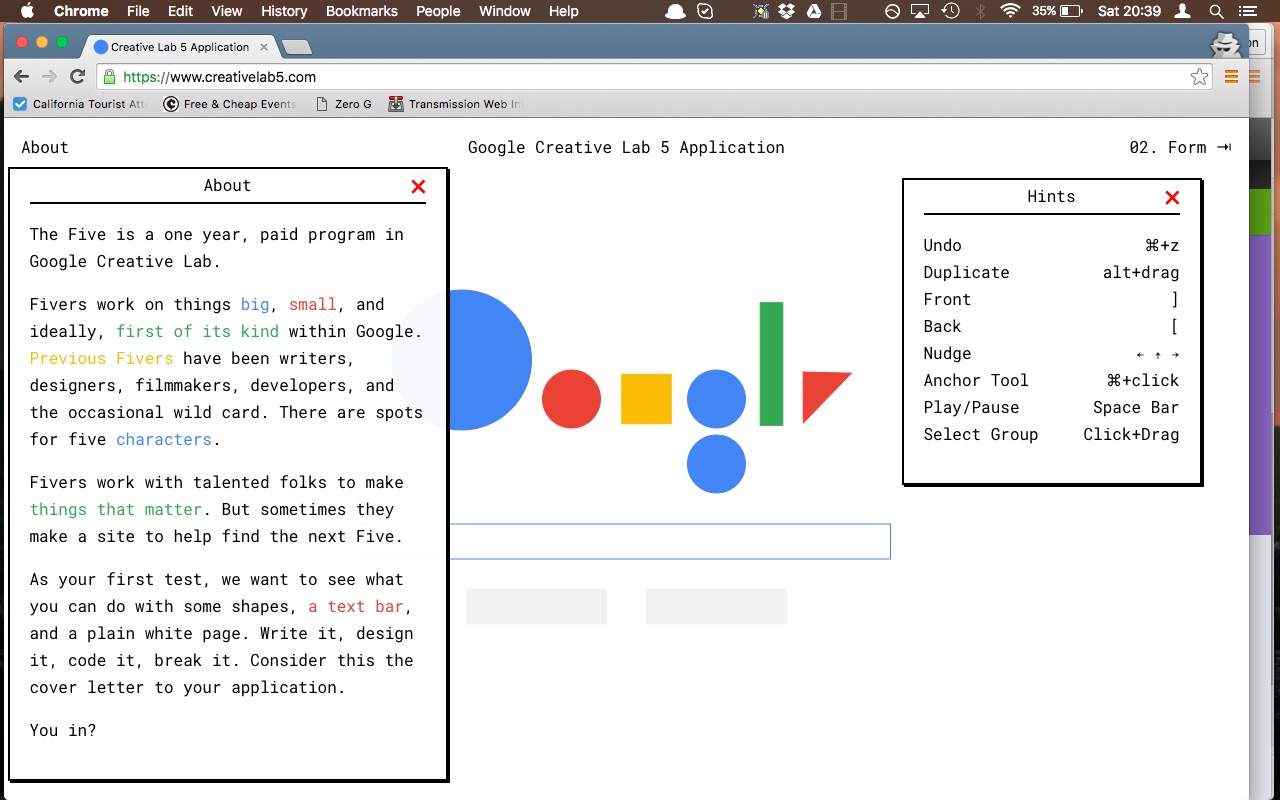Screen dimensions: 1280x800
Task: Click the AirPlay display icon
Action: (x=921, y=11)
